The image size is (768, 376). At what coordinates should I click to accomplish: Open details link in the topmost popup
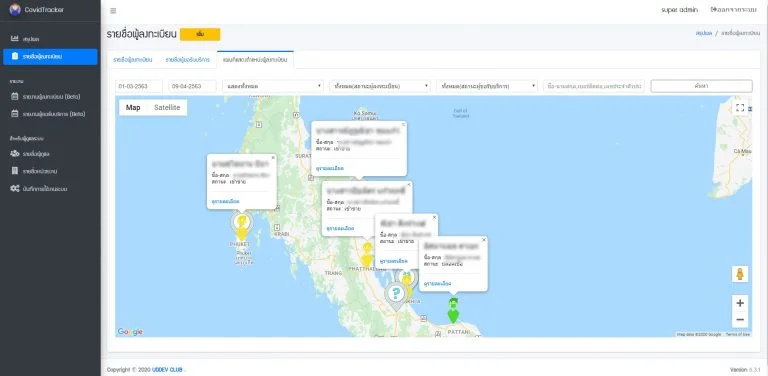coord(330,168)
